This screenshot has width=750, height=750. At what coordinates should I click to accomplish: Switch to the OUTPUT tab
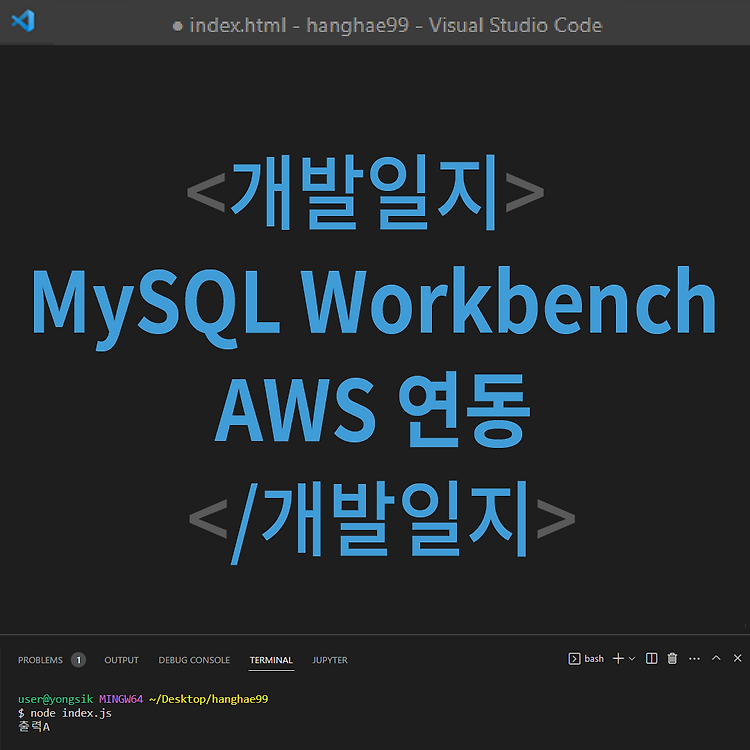121,660
